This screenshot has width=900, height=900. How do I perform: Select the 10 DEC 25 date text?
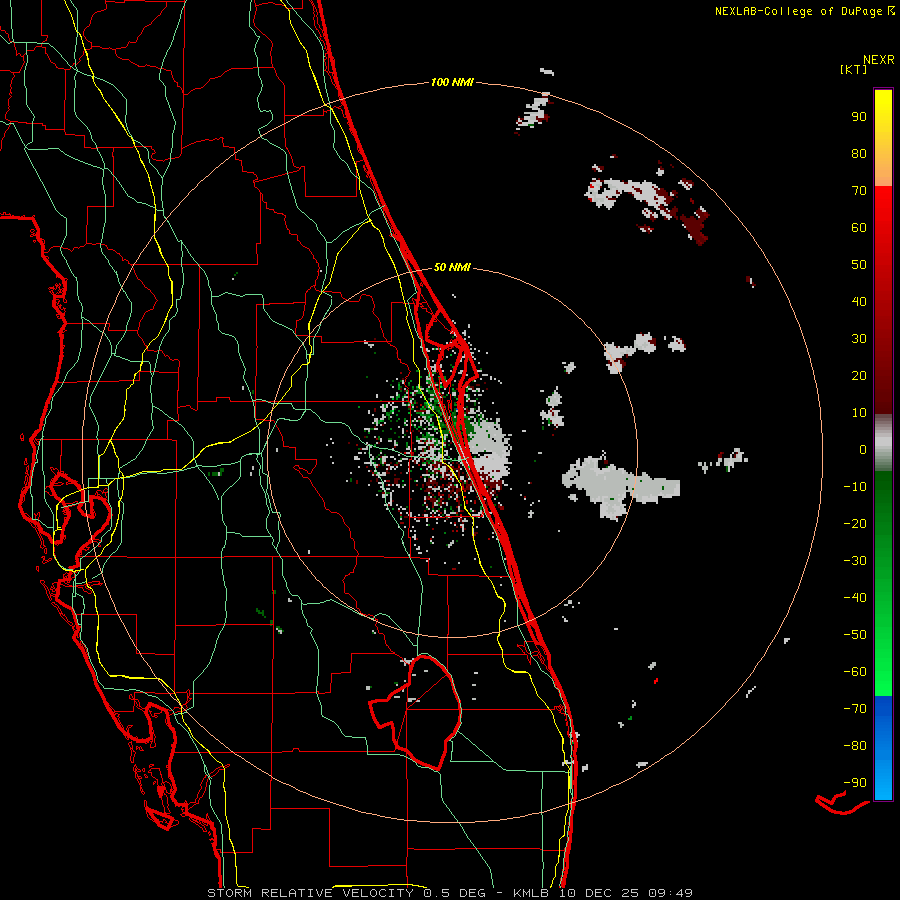pyautogui.click(x=599, y=893)
